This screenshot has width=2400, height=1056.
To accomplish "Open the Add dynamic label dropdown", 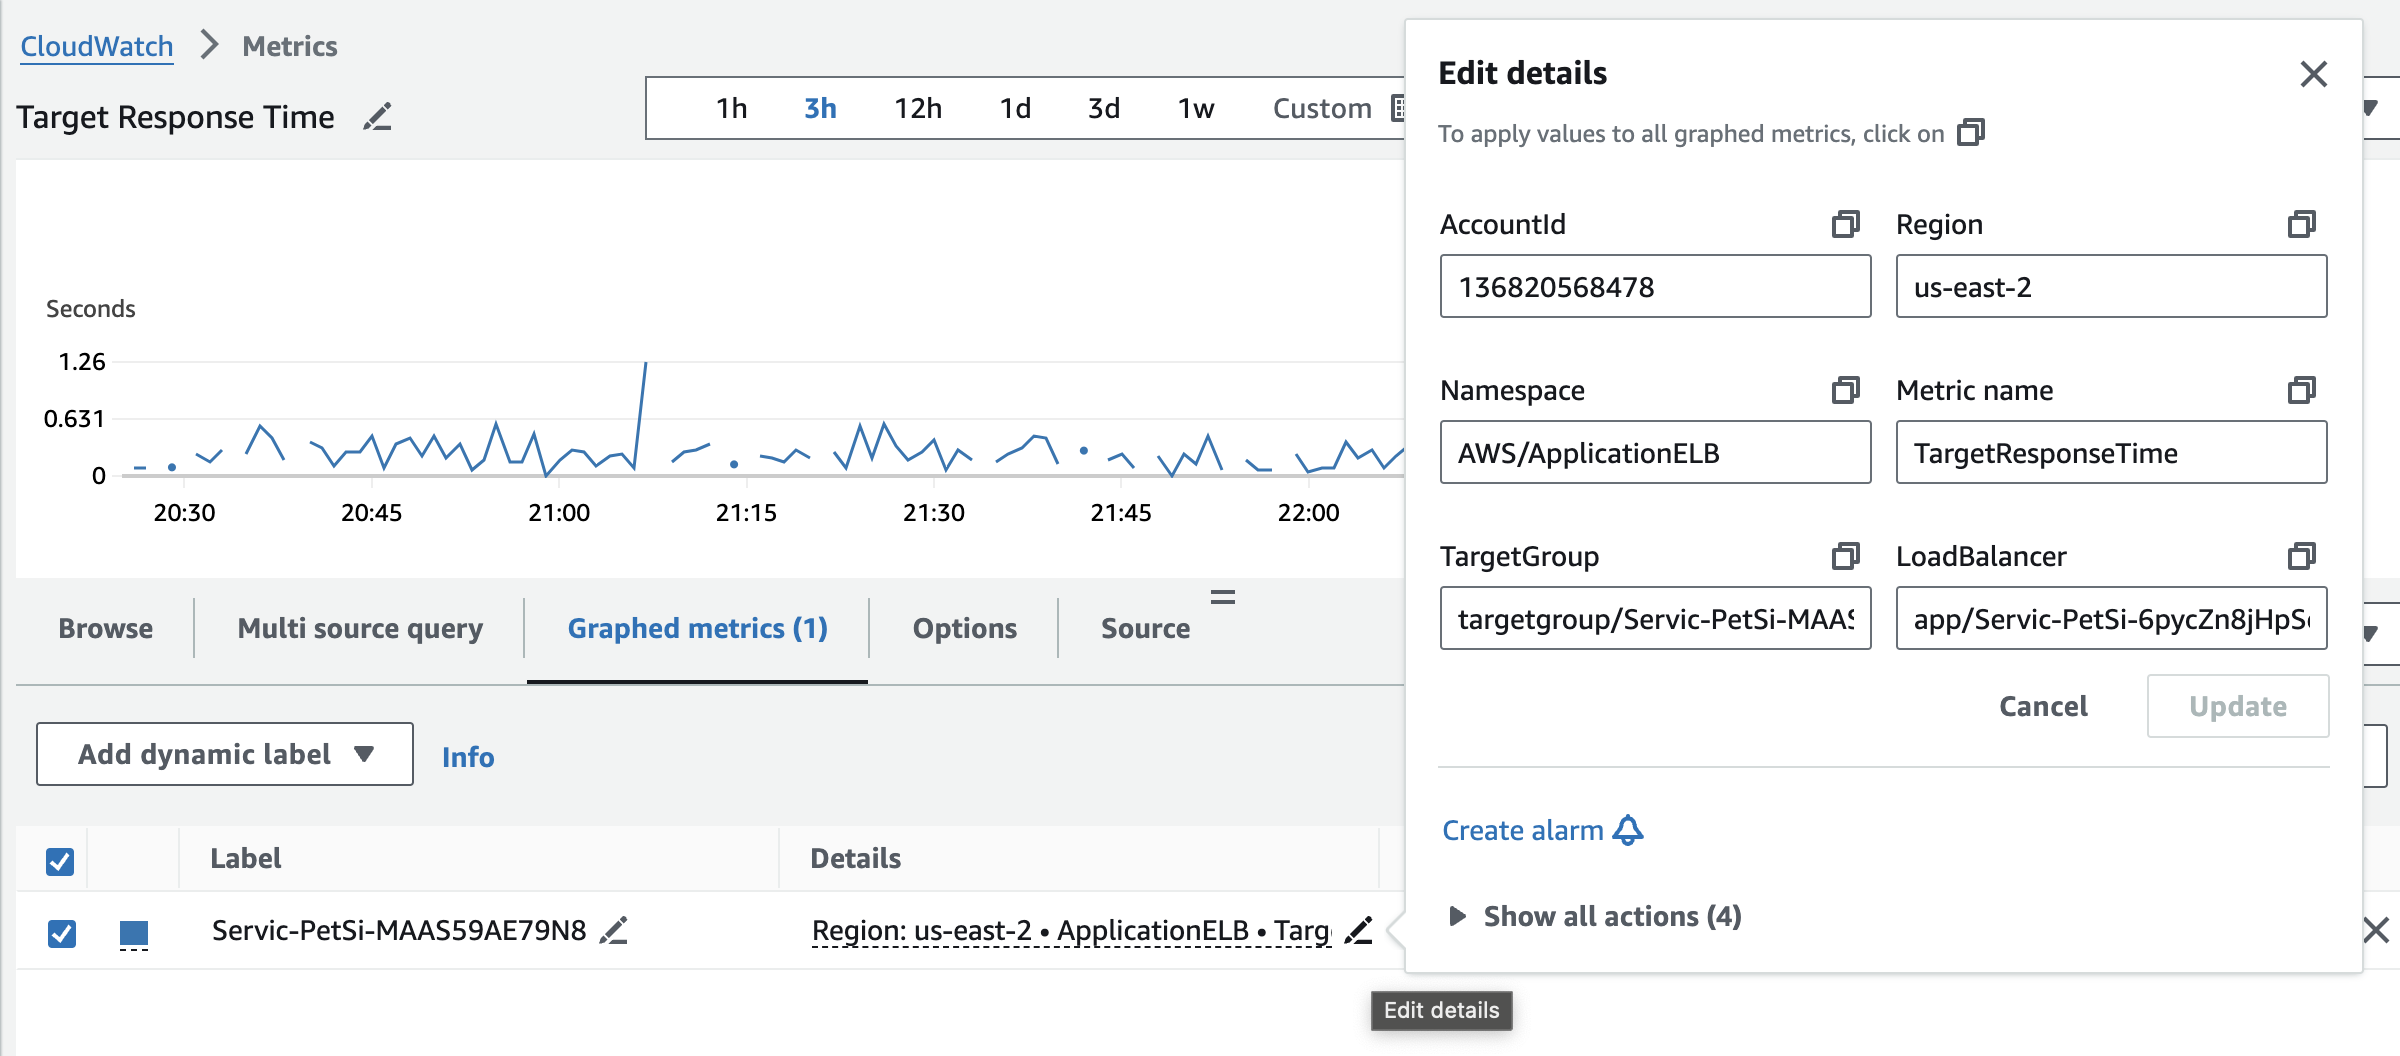I will click(225, 754).
